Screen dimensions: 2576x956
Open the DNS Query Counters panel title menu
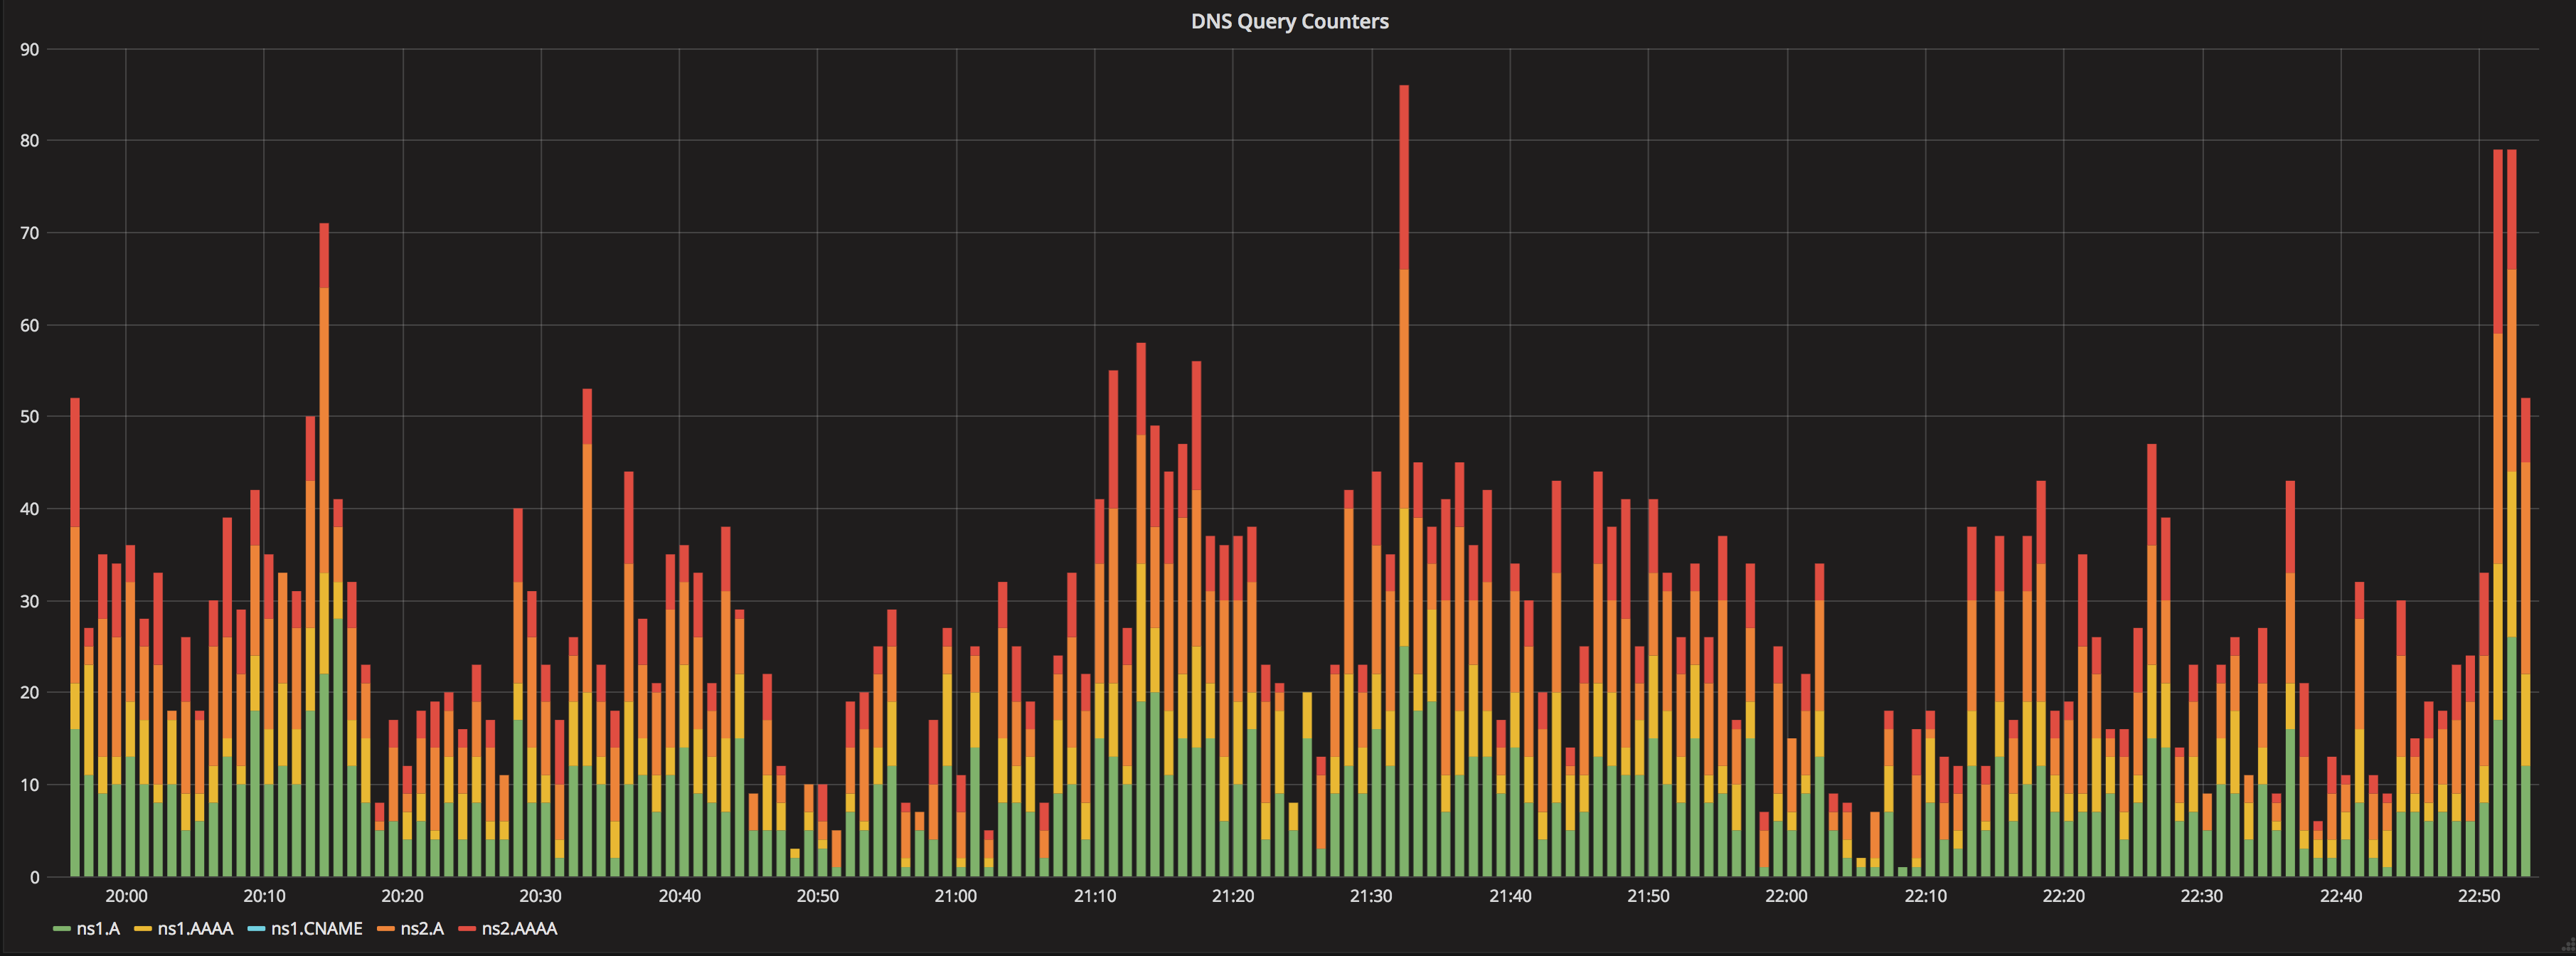click(1289, 21)
